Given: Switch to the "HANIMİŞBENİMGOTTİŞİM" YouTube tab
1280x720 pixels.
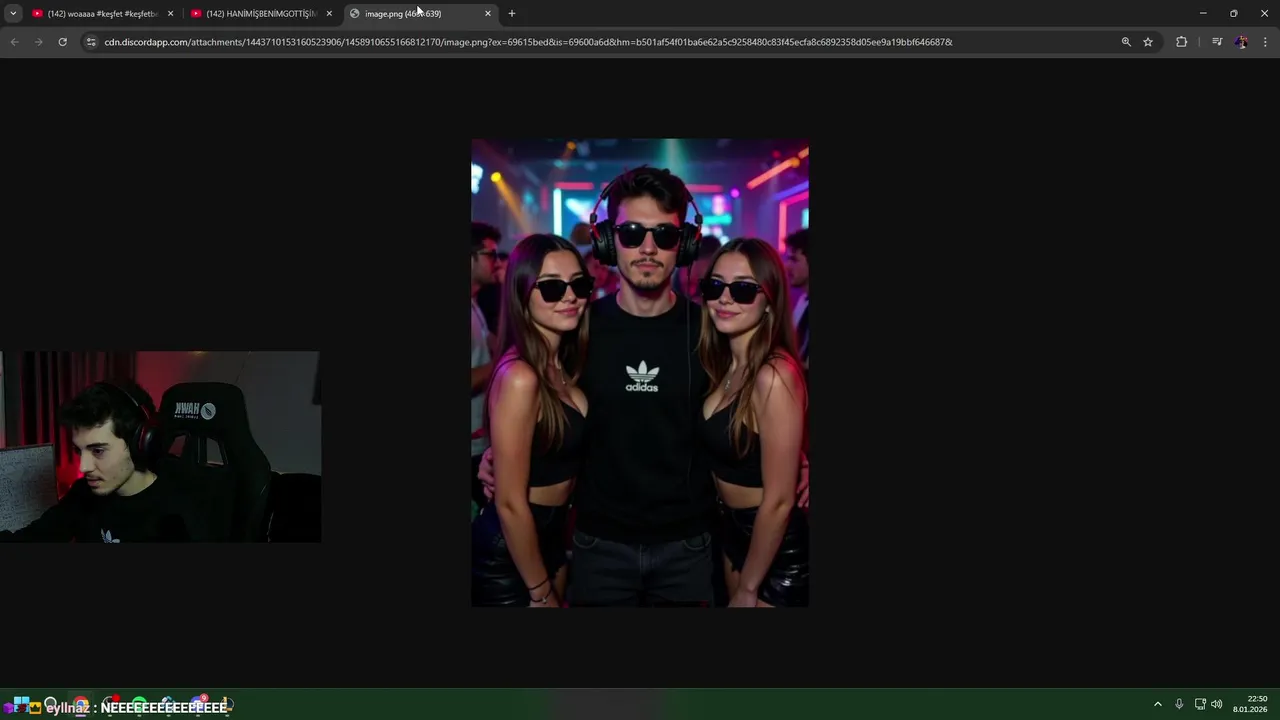Looking at the screenshot, I should pos(260,13).
